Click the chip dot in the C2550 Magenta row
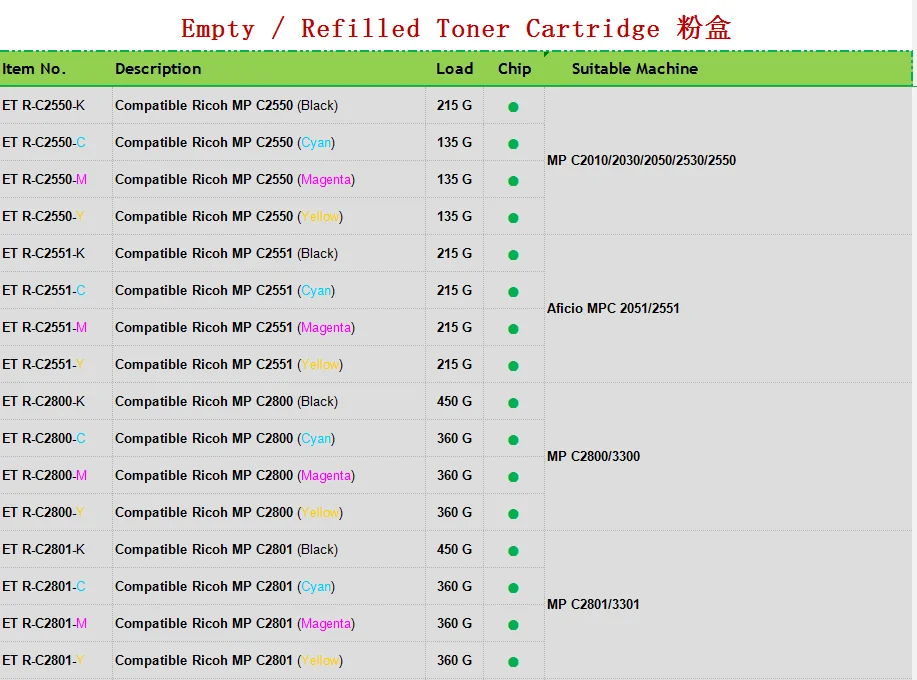 click(513, 181)
